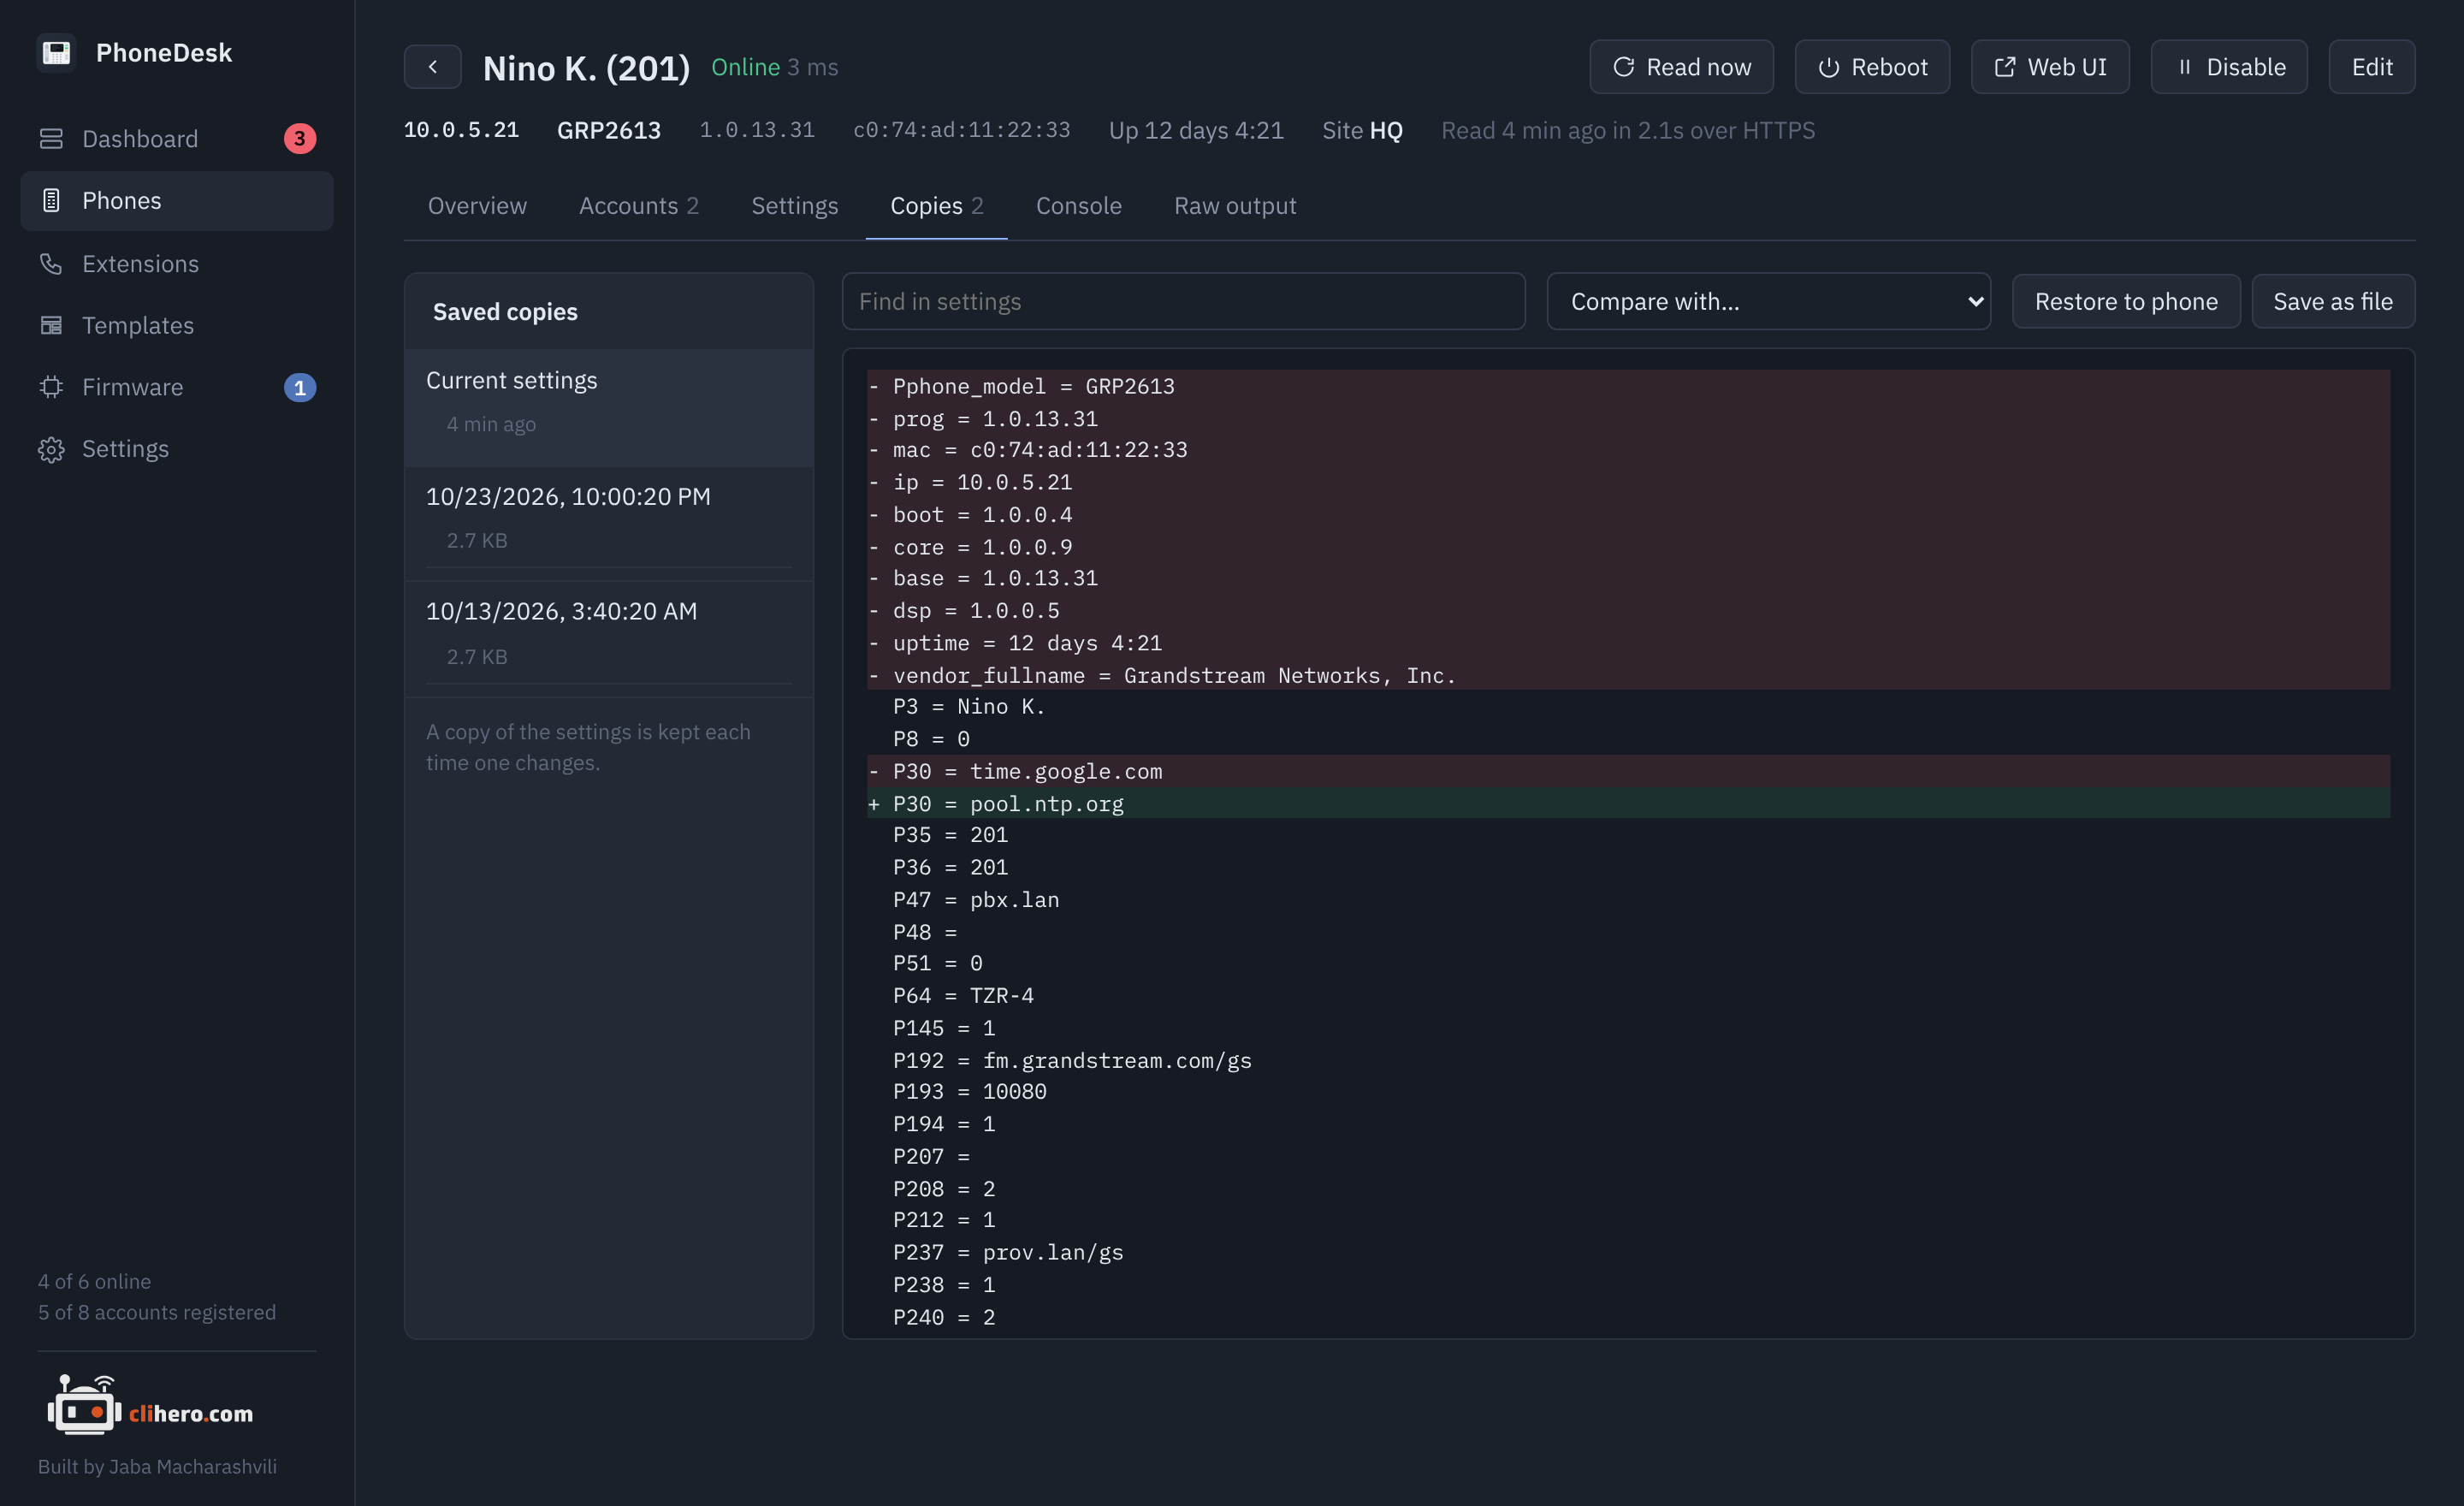
Task: Switch to the Overview tab
Action: [477, 206]
